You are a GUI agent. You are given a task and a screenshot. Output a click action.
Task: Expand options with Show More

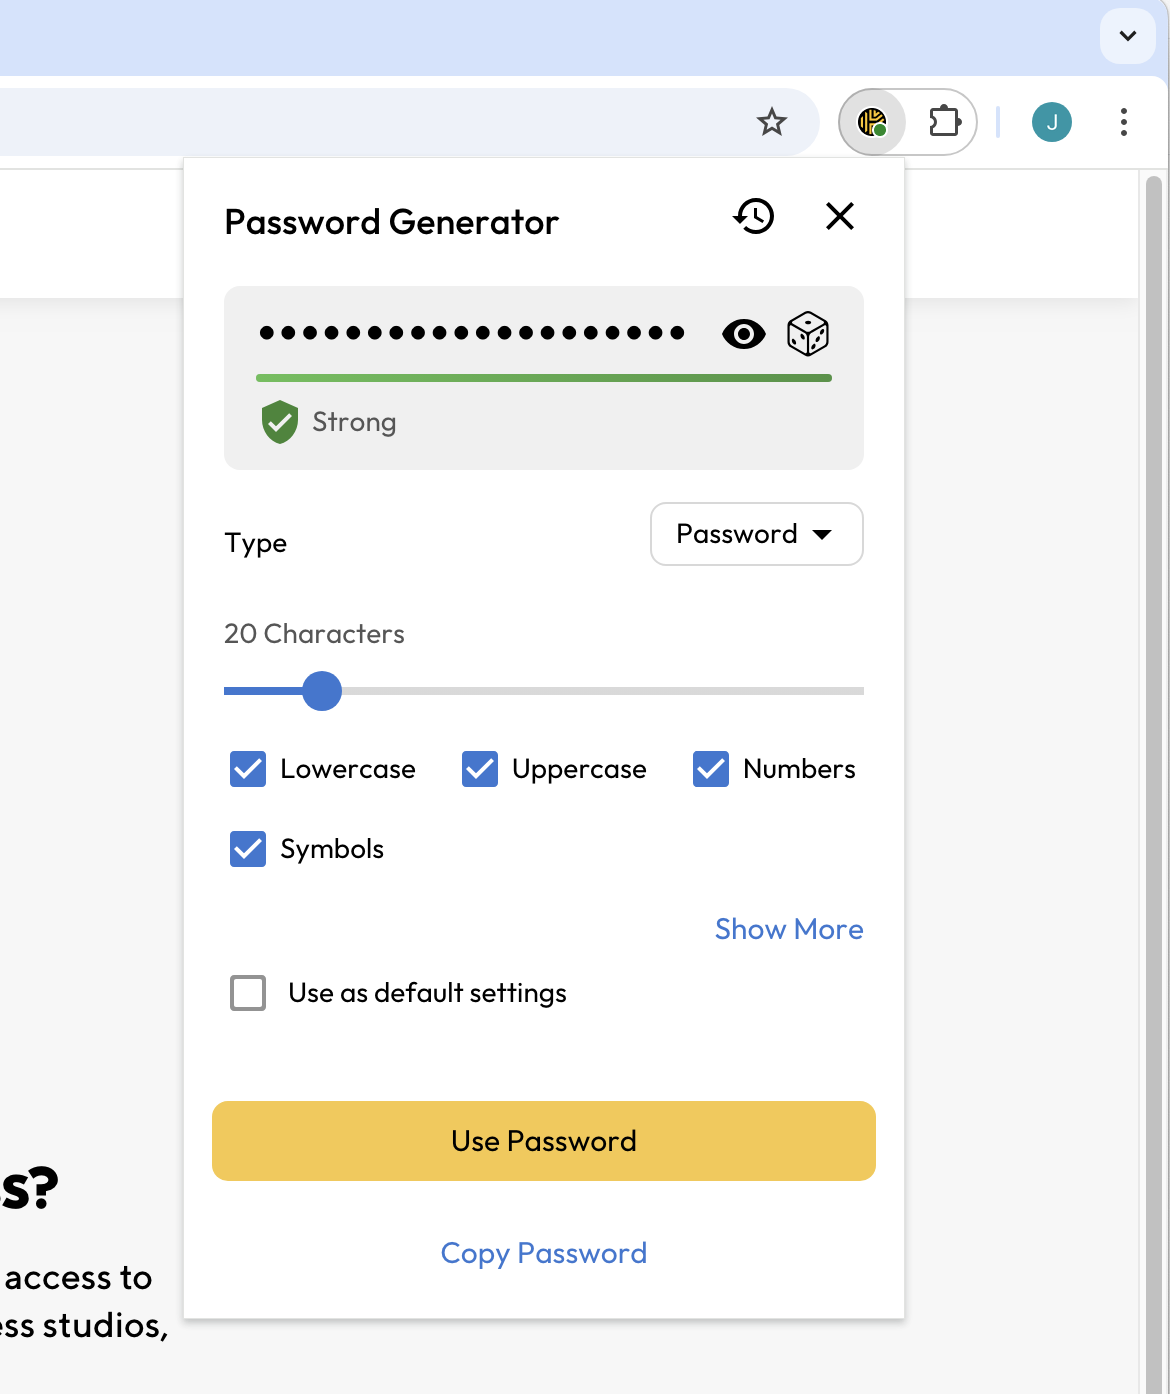(788, 929)
